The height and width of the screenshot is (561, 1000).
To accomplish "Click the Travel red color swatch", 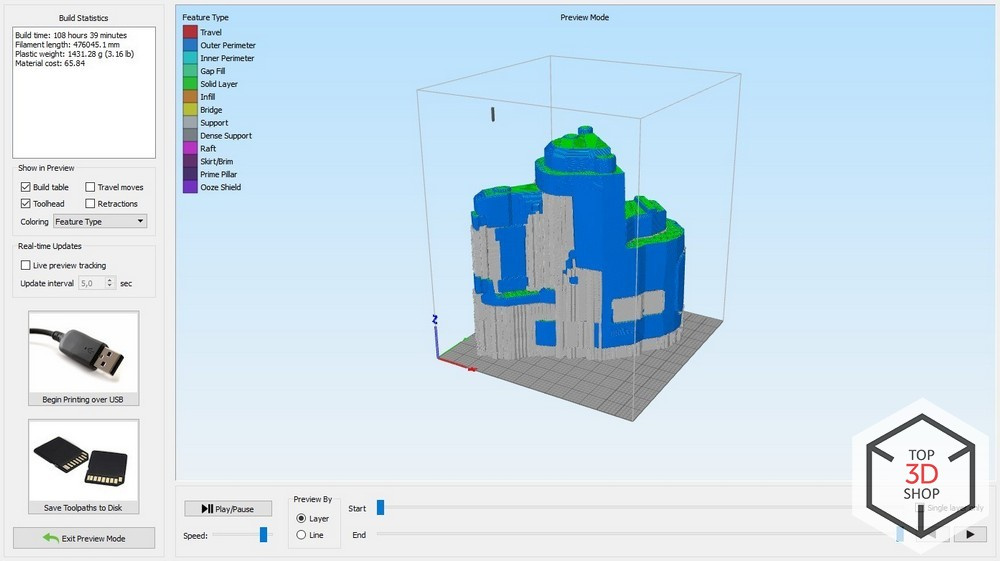I will pyautogui.click(x=190, y=32).
